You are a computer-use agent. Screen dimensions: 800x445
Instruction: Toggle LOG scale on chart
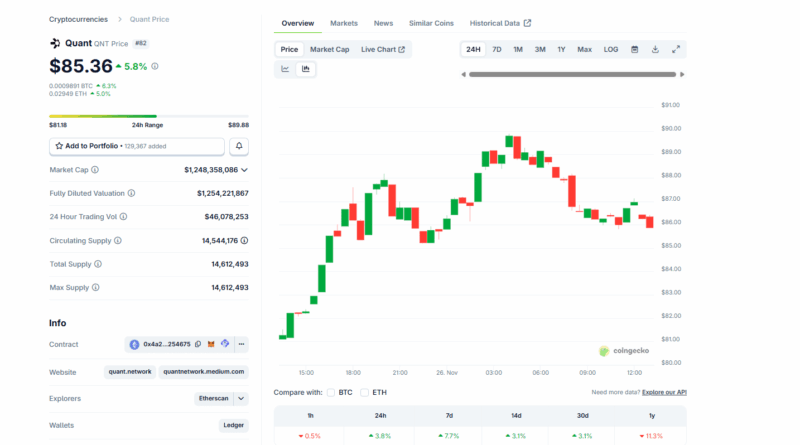[x=611, y=49]
